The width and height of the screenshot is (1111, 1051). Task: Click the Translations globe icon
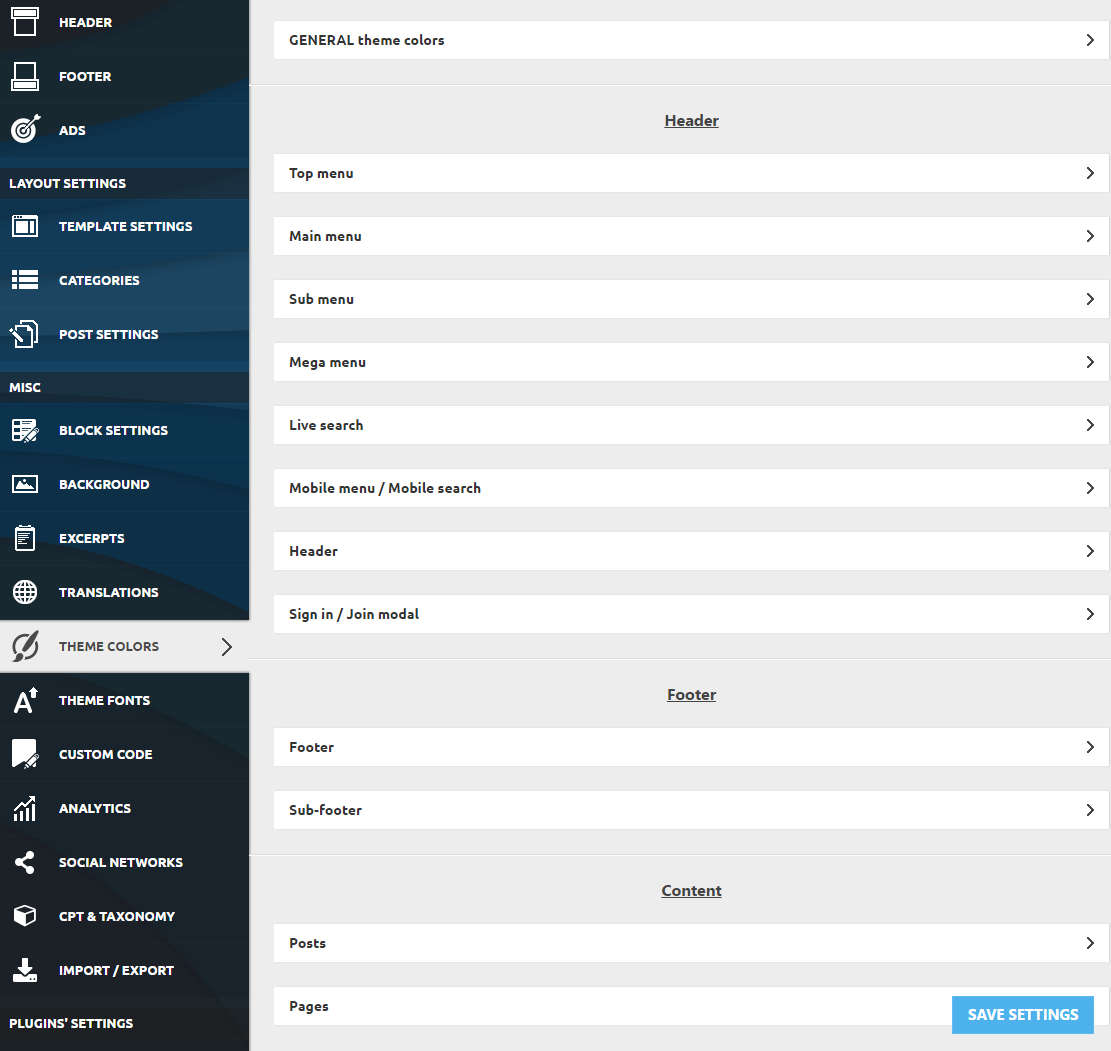pos(25,592)
